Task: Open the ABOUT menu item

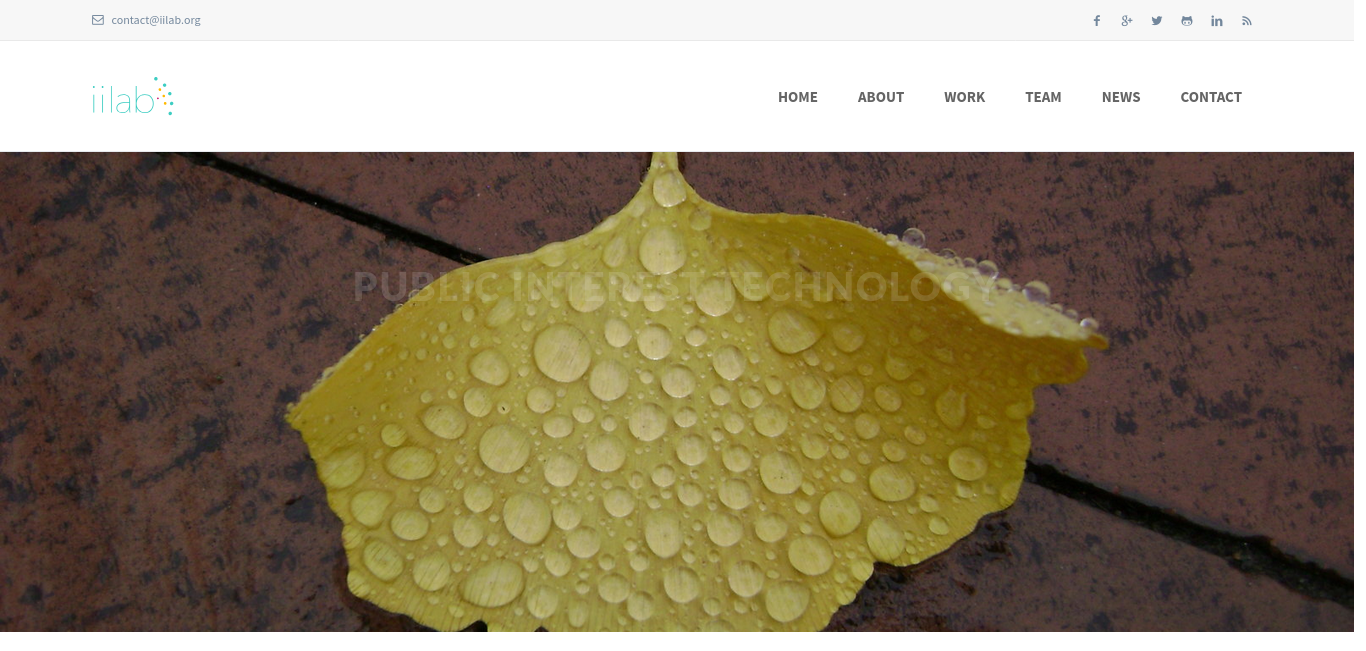Action: pyautogui.click(x=881, y=97)
